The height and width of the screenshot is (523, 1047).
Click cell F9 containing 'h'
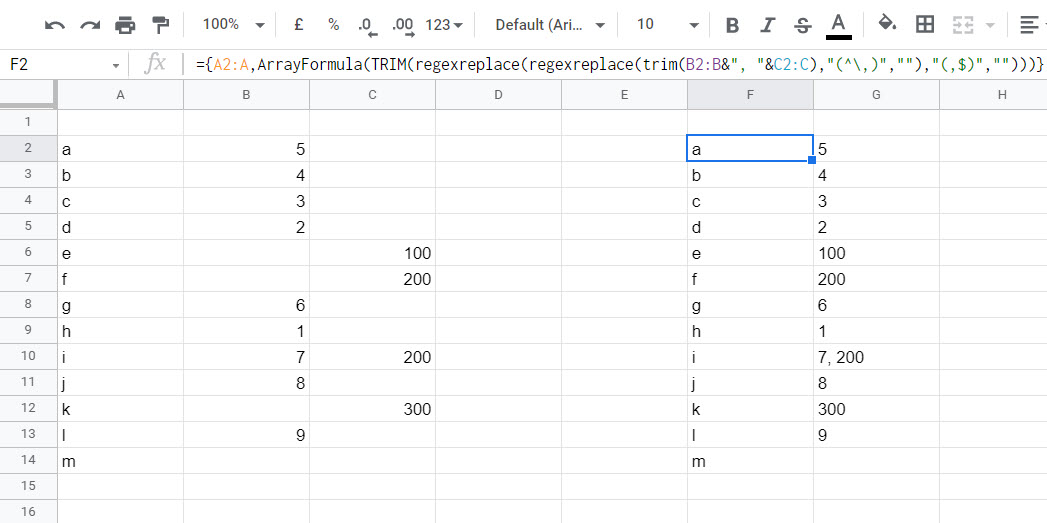point(751,331)
